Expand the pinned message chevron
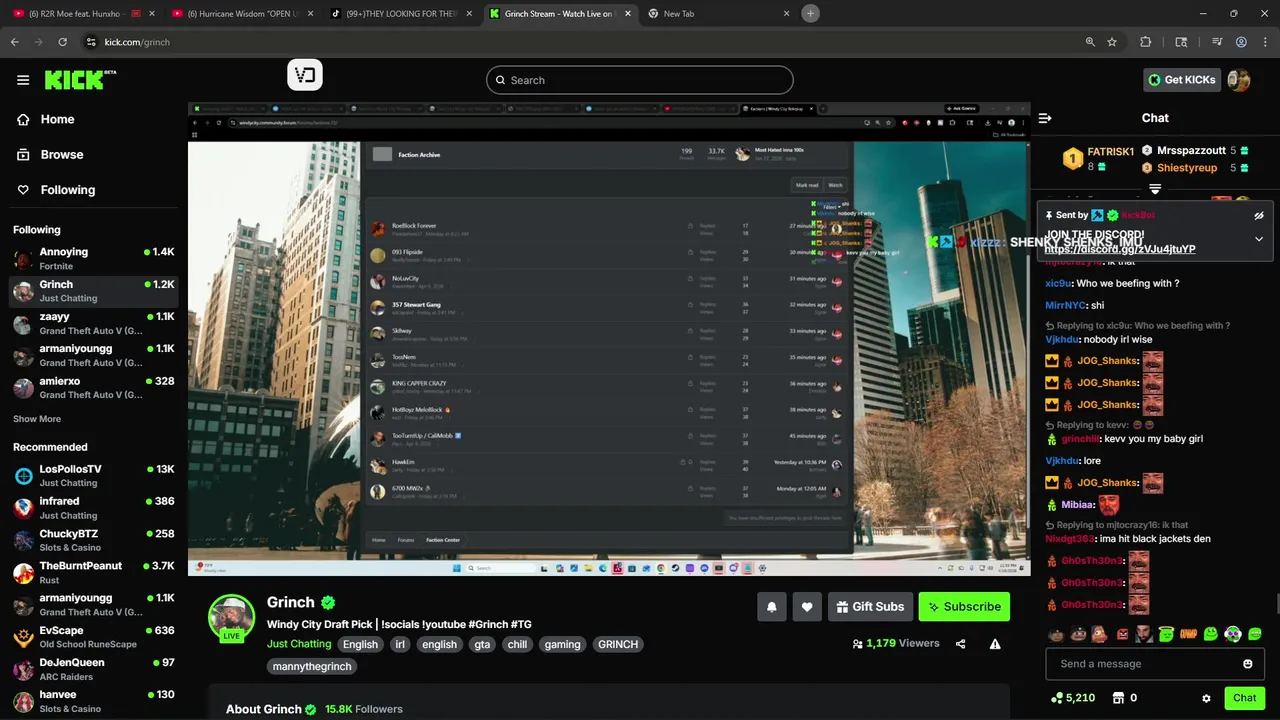Viewport: 1280px width, 720px height. (x=1259, y=239)
